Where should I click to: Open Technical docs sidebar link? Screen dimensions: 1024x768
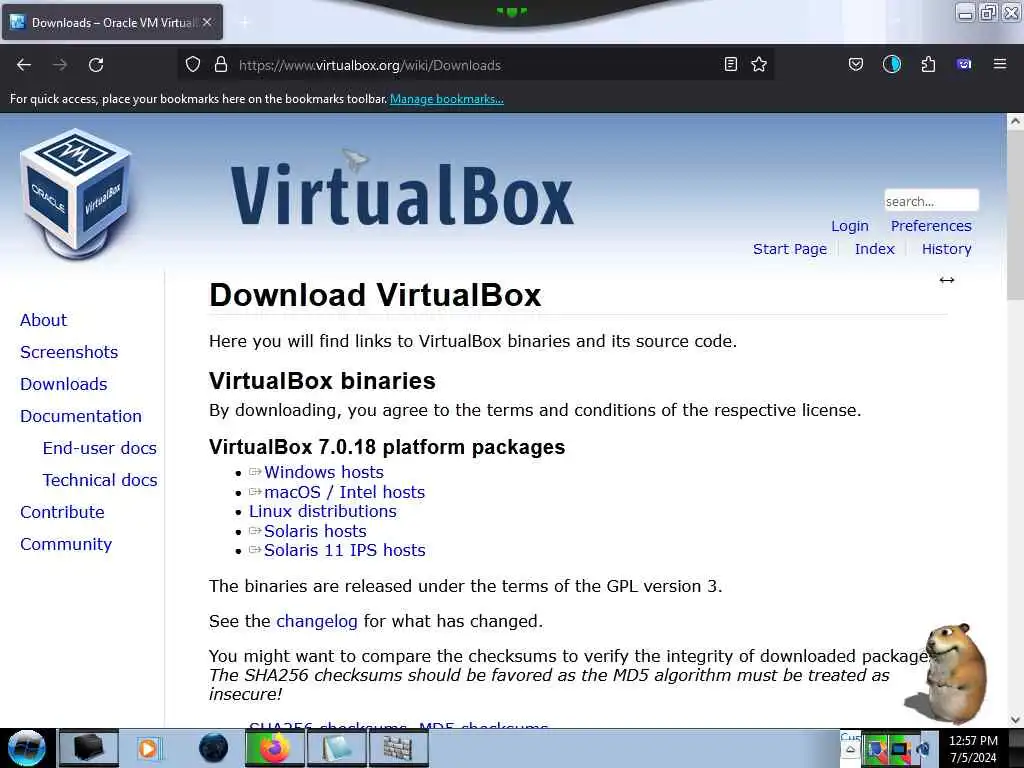click(x=100, y=480)
